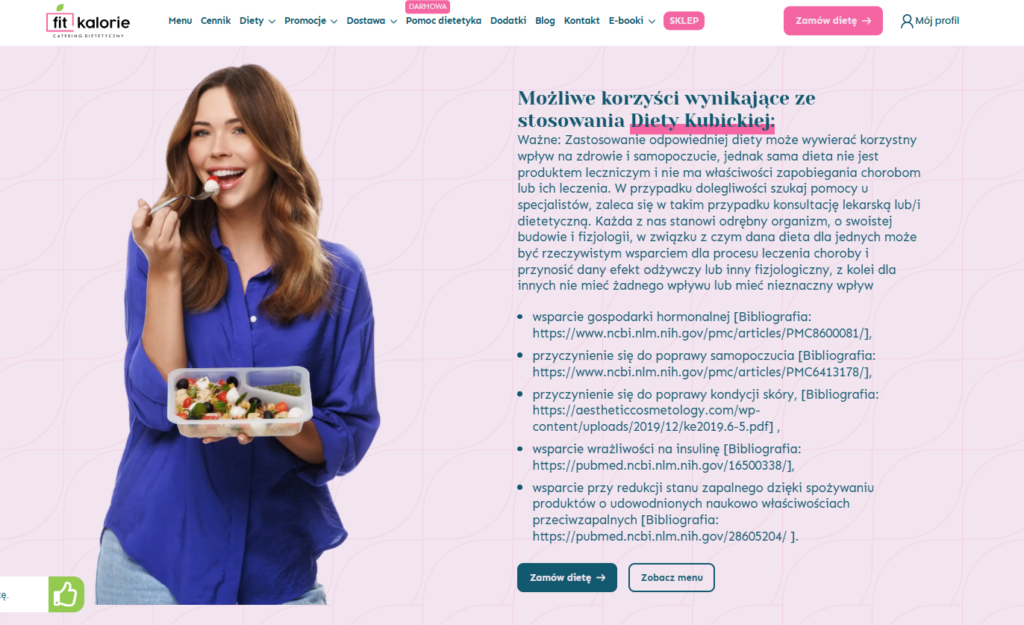The width and height of the screenshot is (1024, 625).
Task: Expand the E-booki dropdown menu
Action: (632, 21)
